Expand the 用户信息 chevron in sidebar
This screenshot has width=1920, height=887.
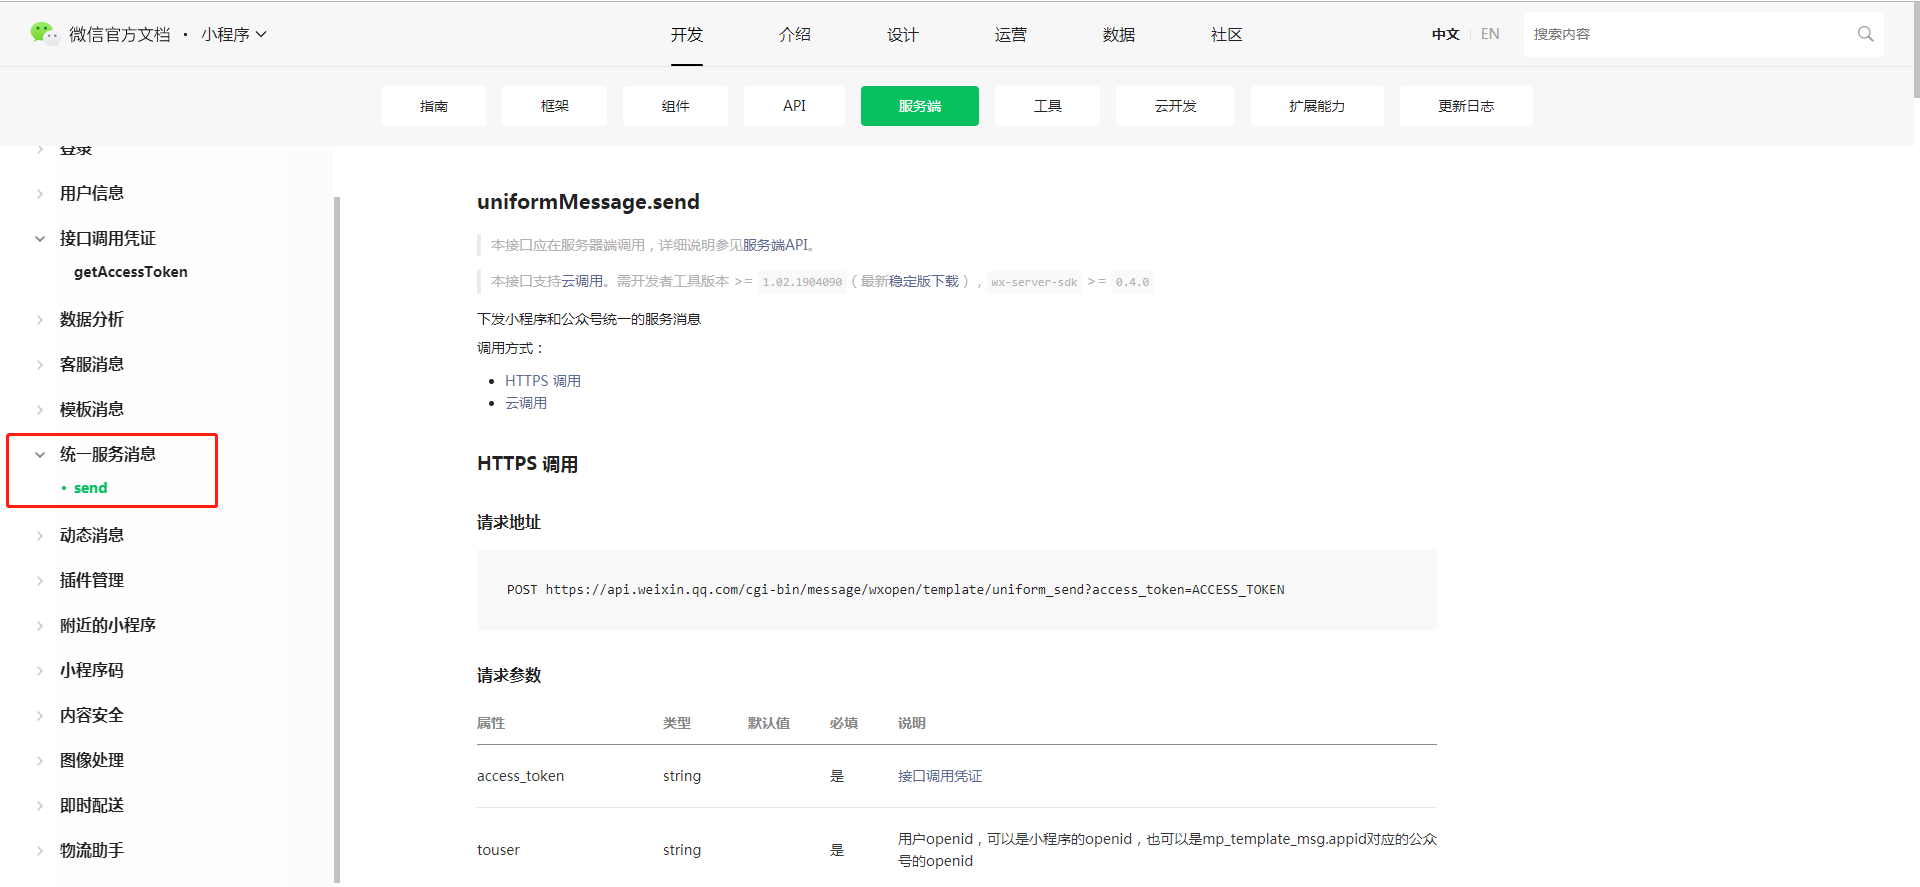point(40,194)
